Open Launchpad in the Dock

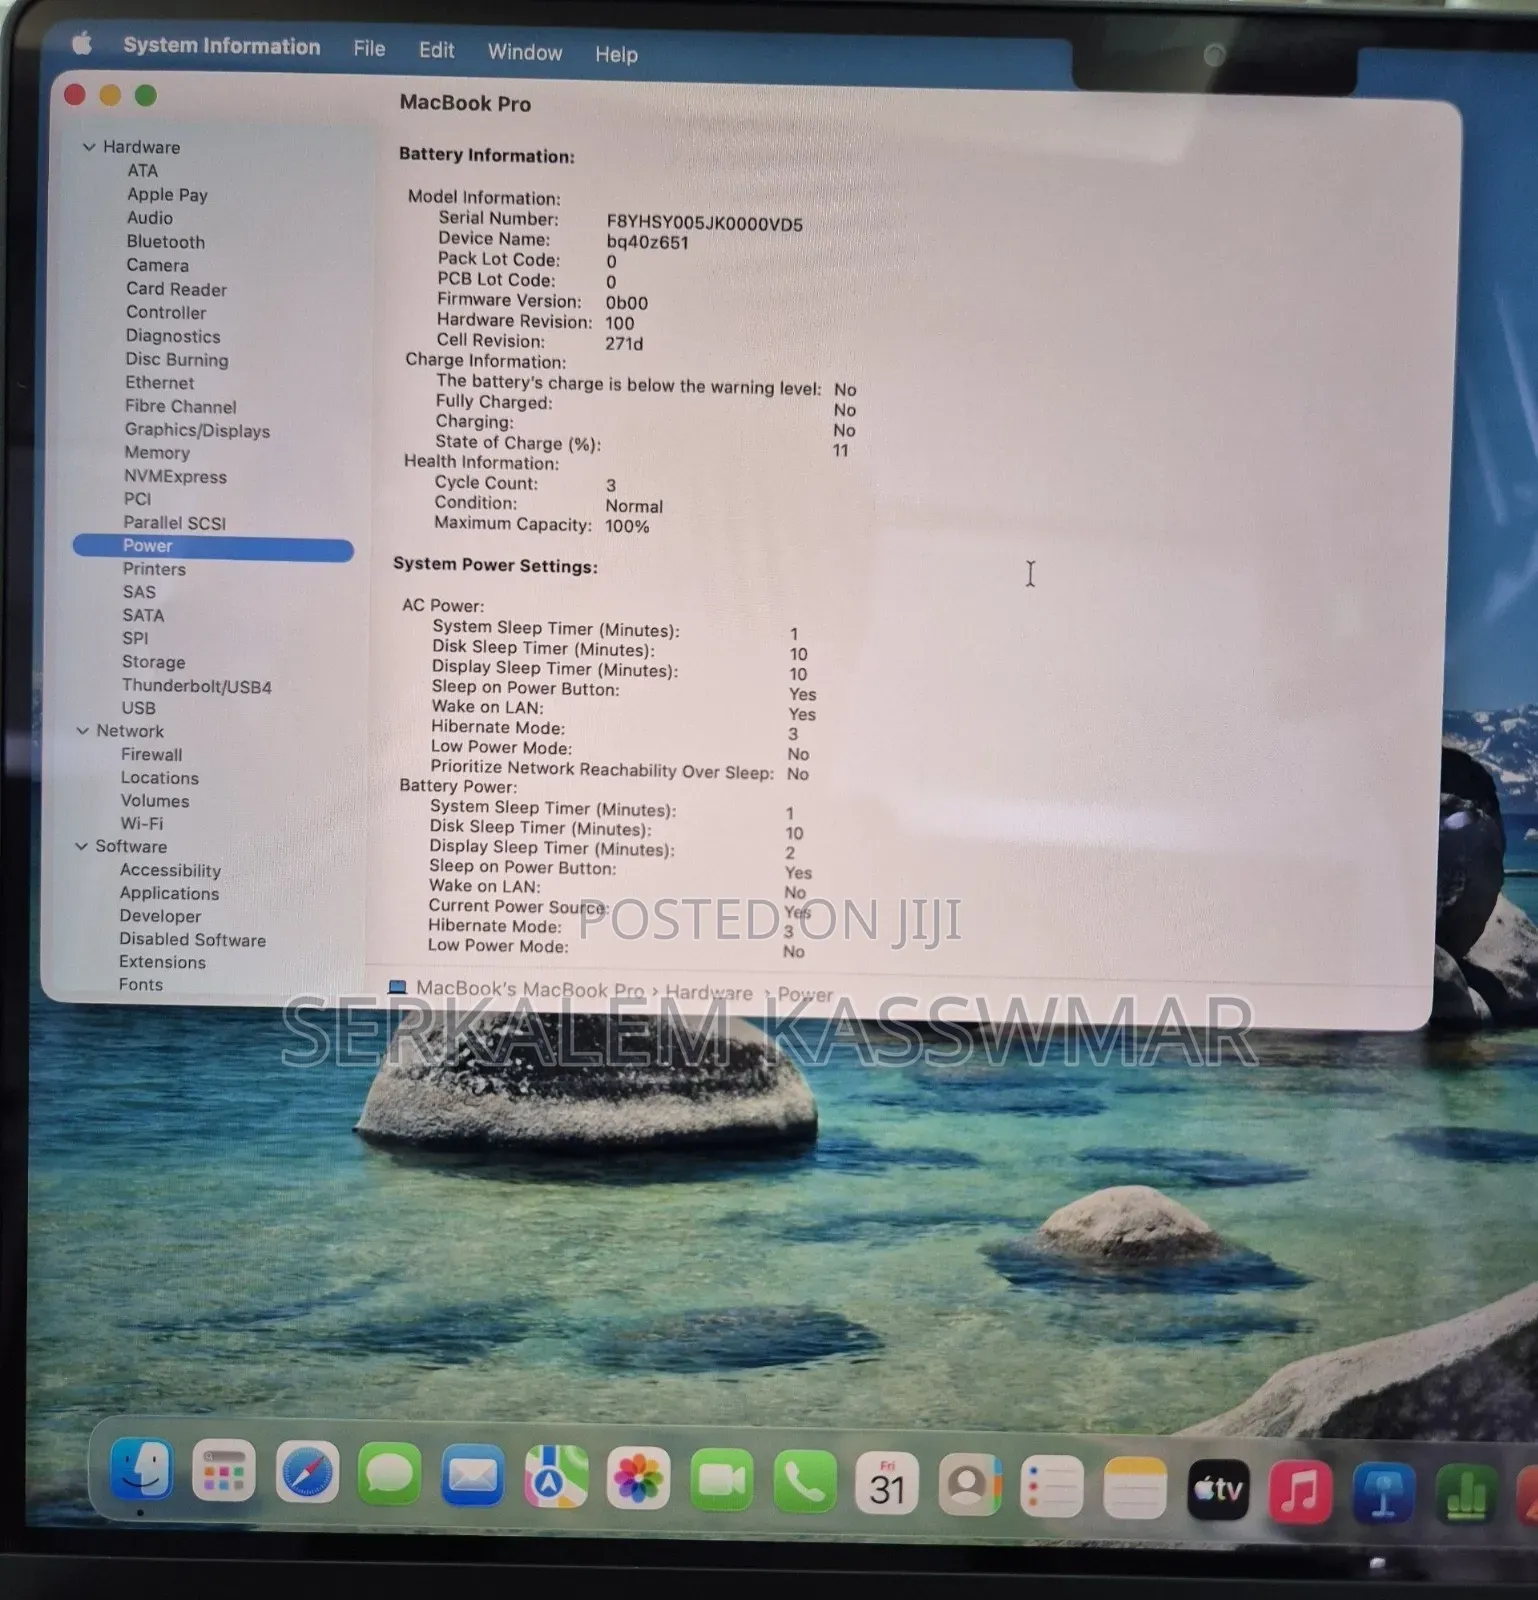(224, 1472)
